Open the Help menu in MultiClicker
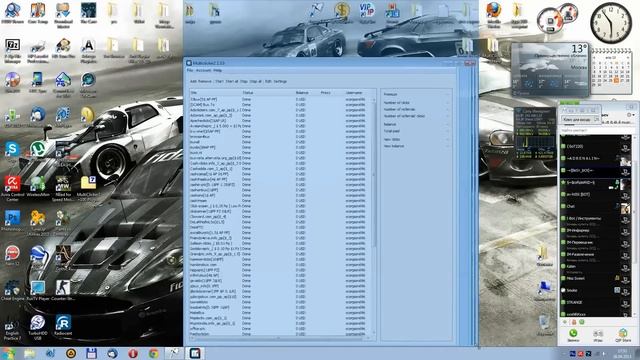Image resolution: width=640 pixels, height=360 pixels. tap(218, 71)
